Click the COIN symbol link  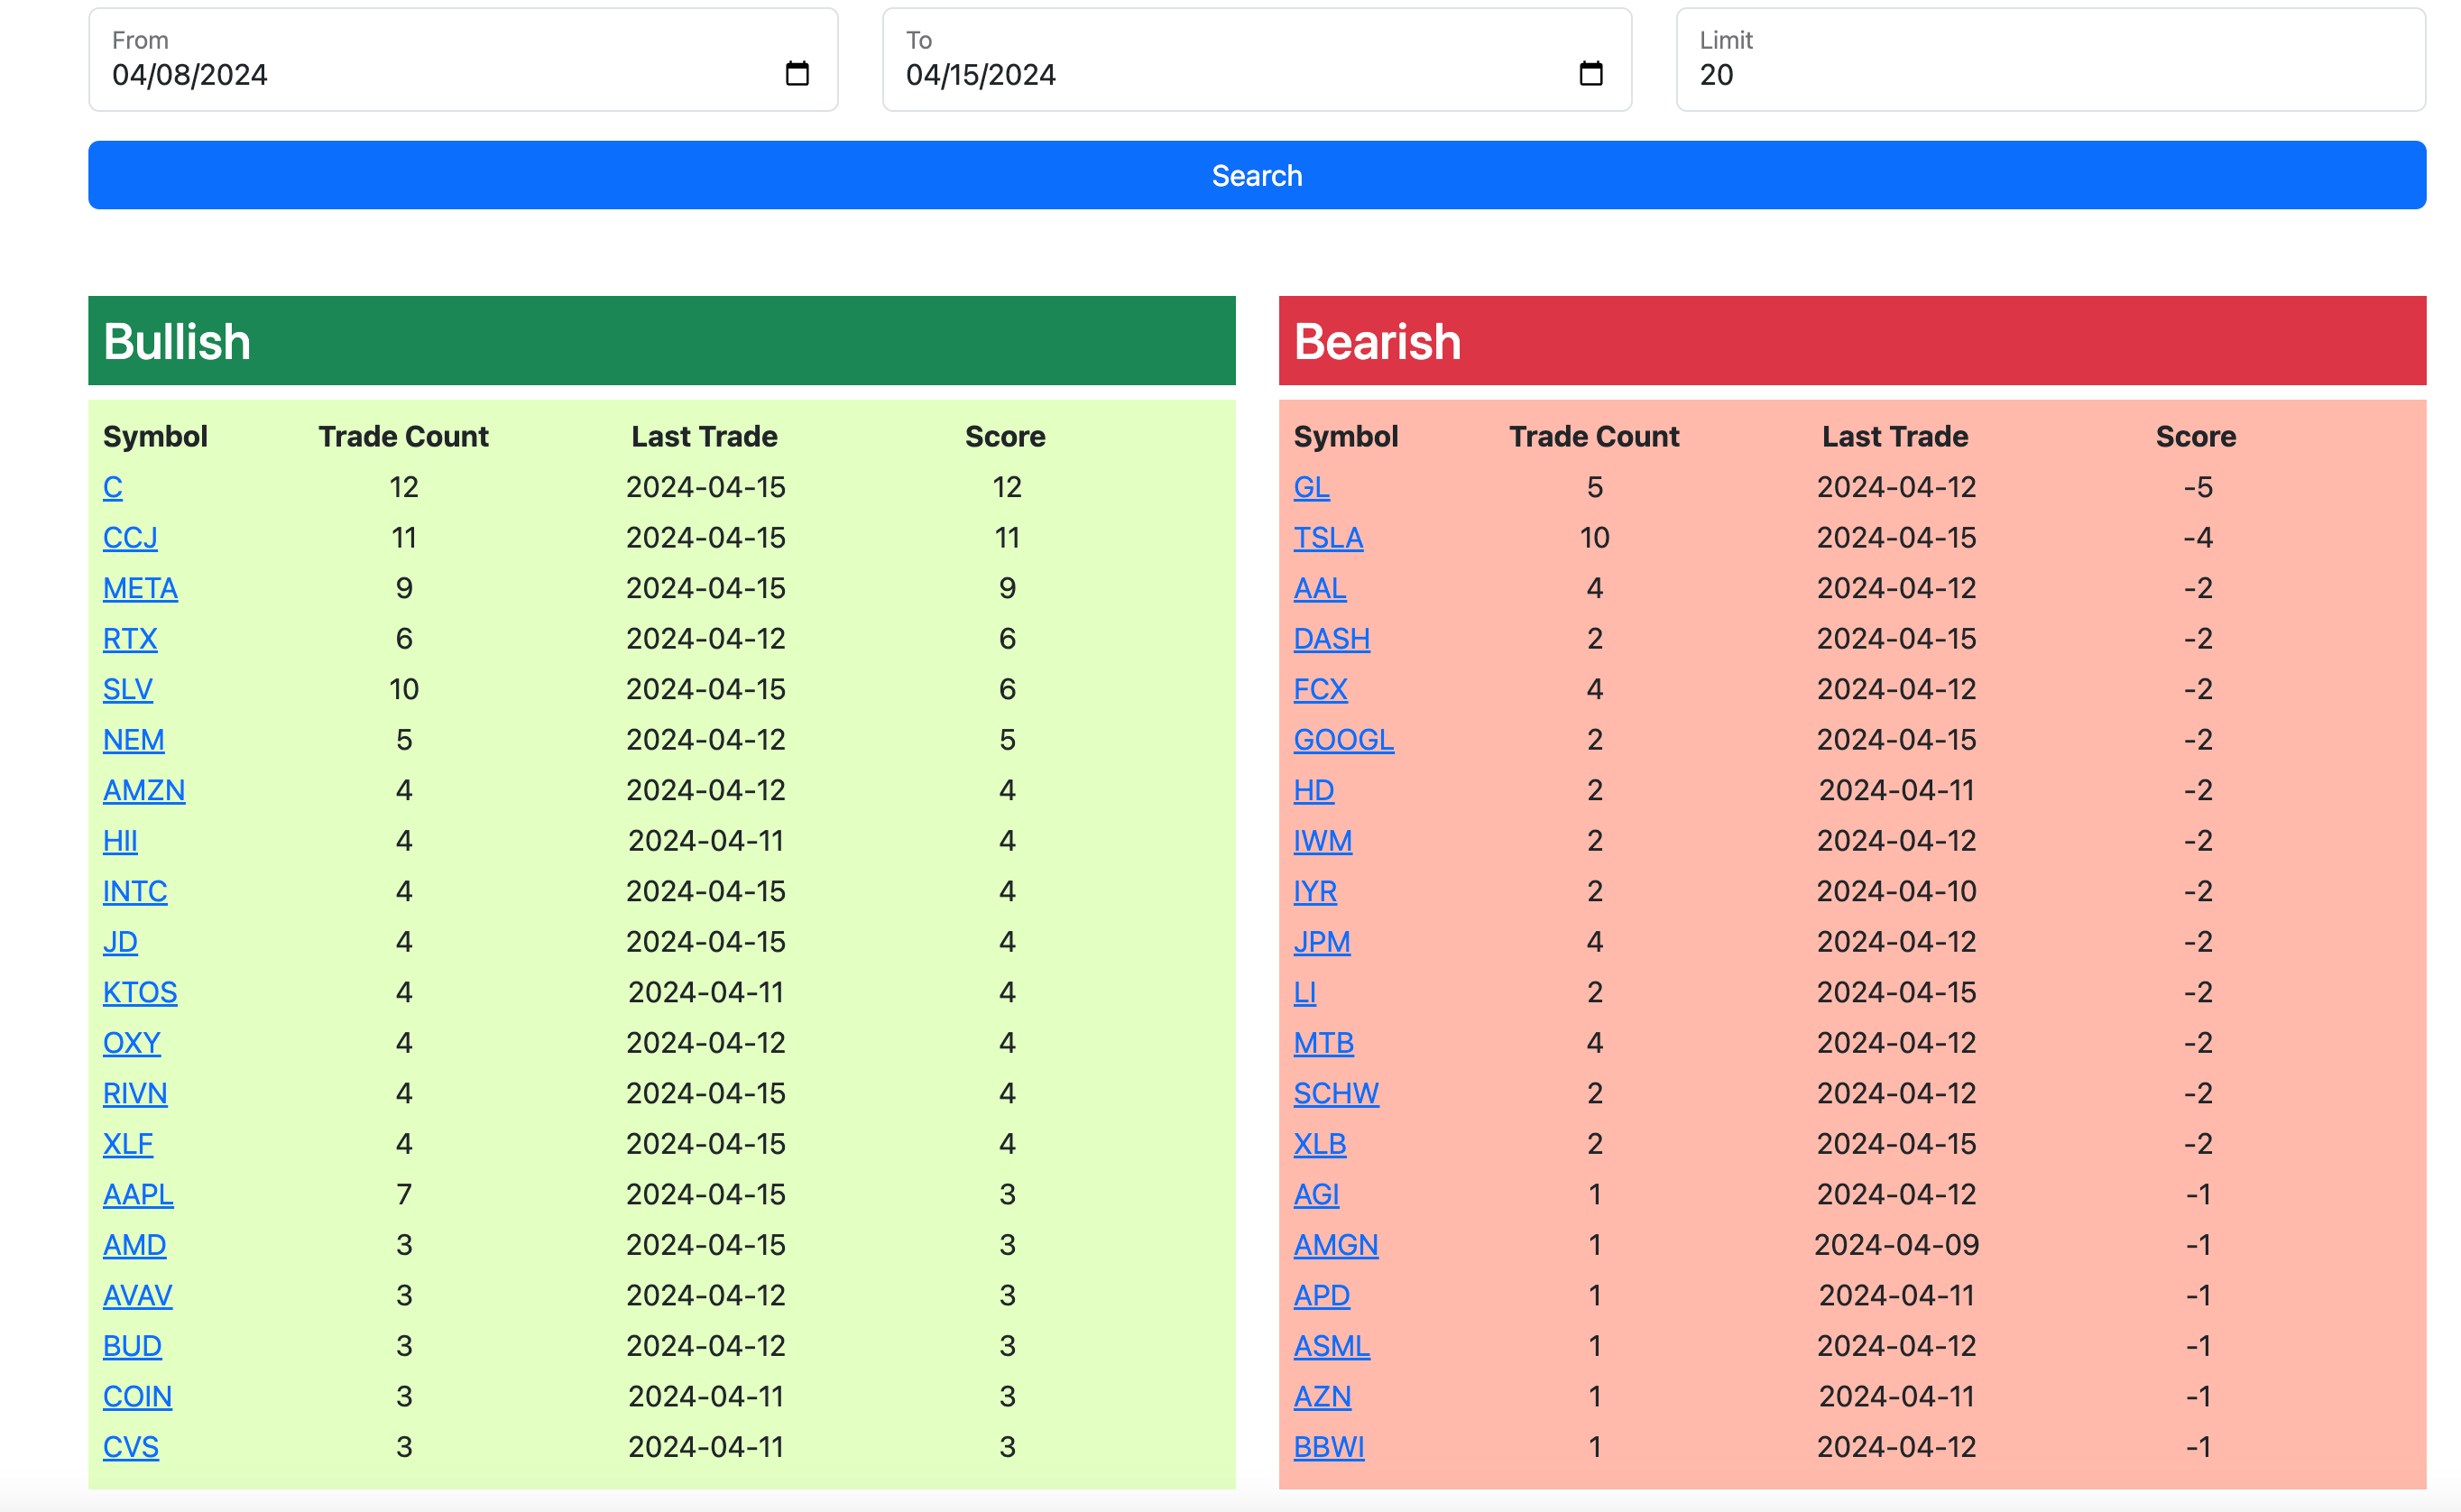pos(137,1396)
